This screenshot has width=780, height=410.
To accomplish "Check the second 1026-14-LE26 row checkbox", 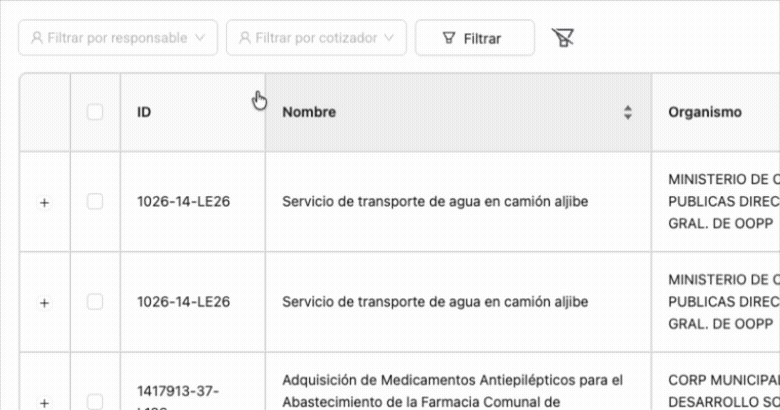I will [x=95, y=302].
